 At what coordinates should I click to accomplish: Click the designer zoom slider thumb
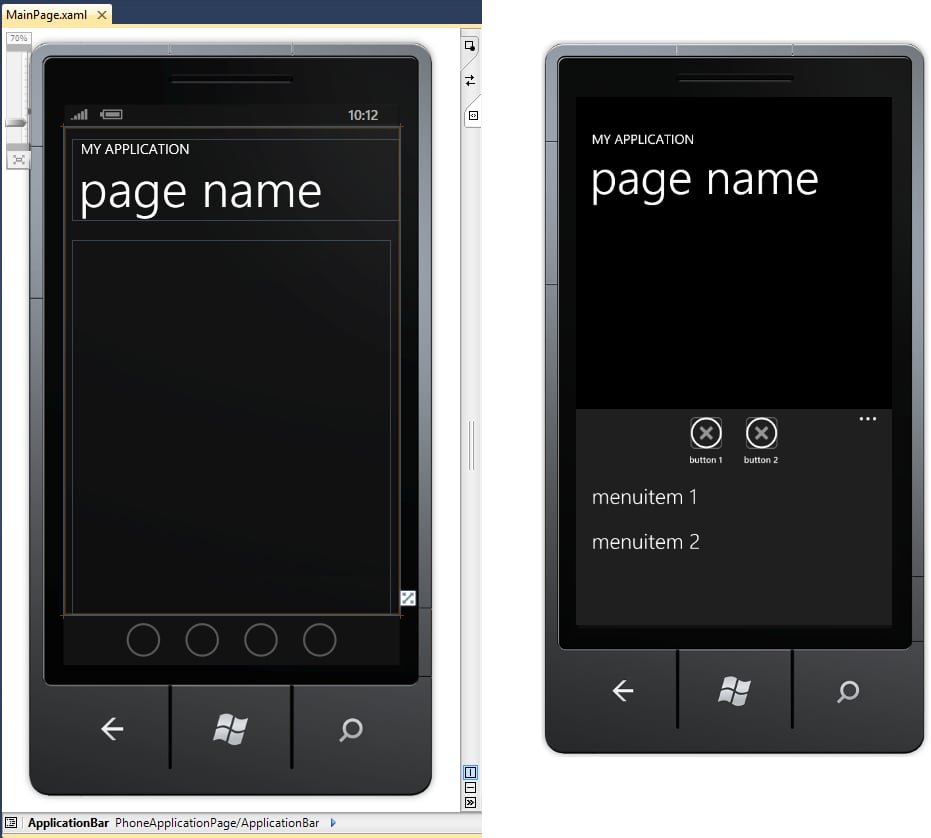click(x=17, y=122)
